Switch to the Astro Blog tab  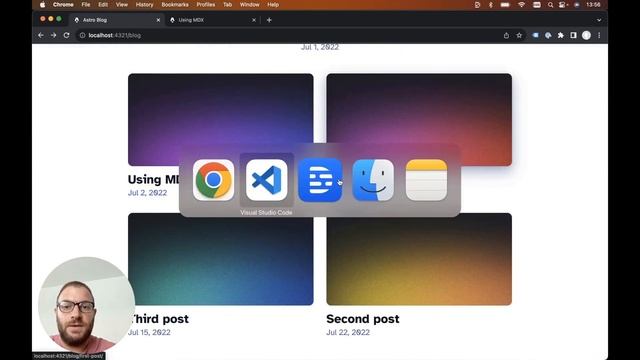pos(116,20)
